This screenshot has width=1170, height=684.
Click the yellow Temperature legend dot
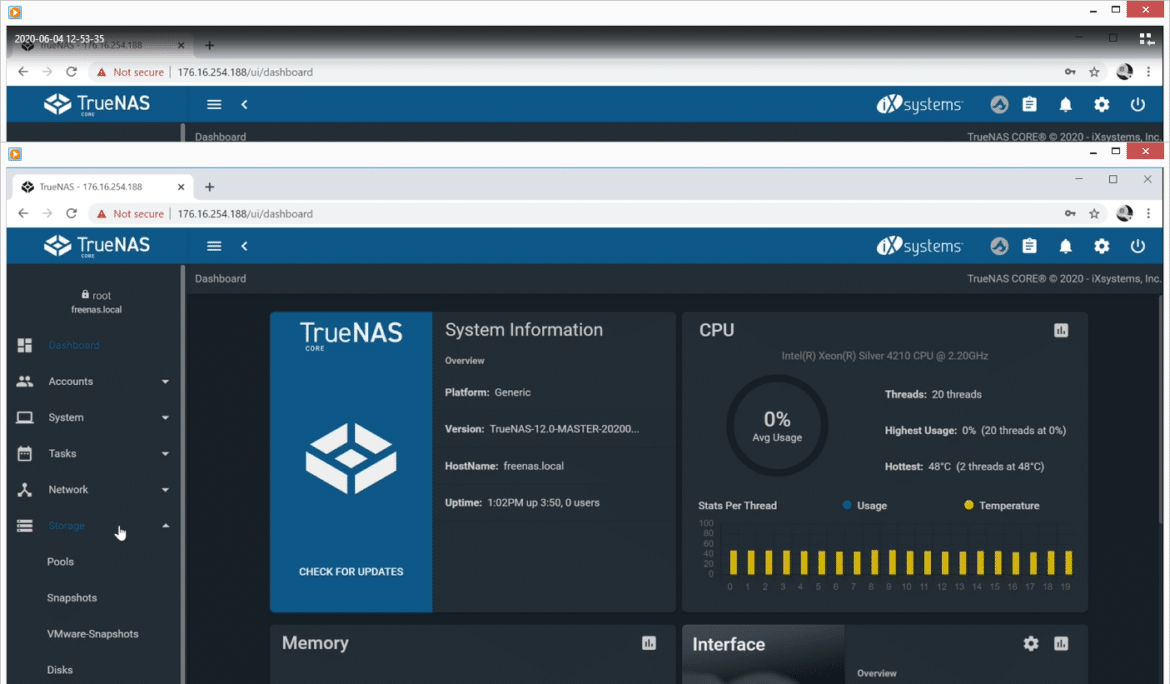click(969, 505)
